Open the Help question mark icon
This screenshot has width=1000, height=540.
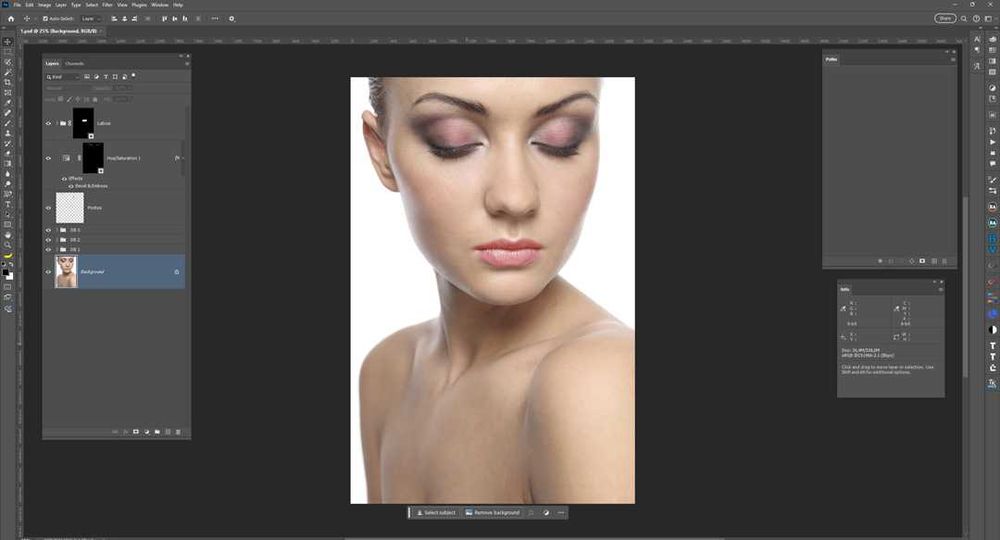pos(976,18)
